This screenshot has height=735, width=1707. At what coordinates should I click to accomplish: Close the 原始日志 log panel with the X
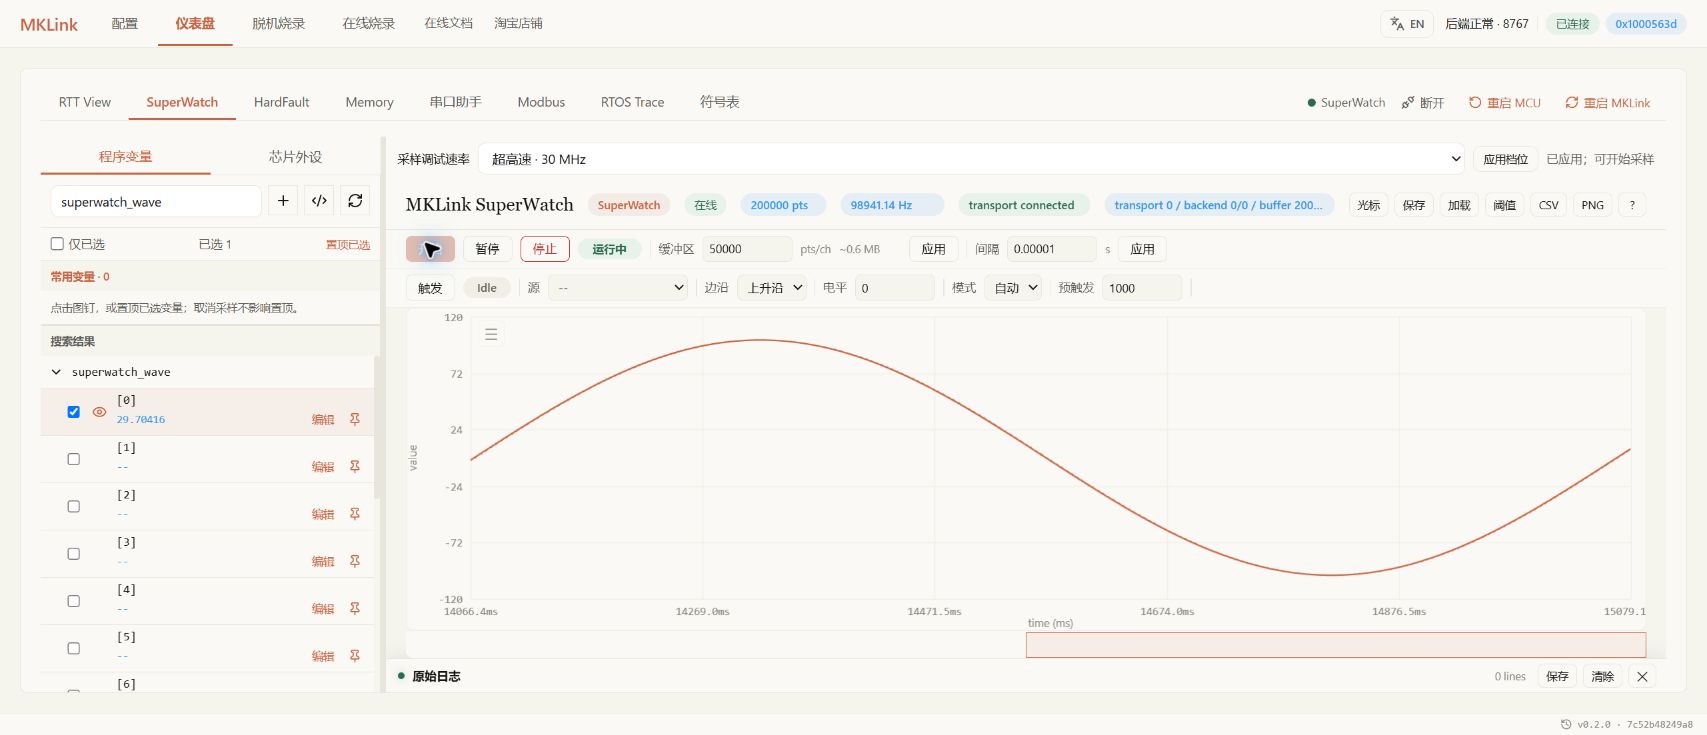point(1642,677)
